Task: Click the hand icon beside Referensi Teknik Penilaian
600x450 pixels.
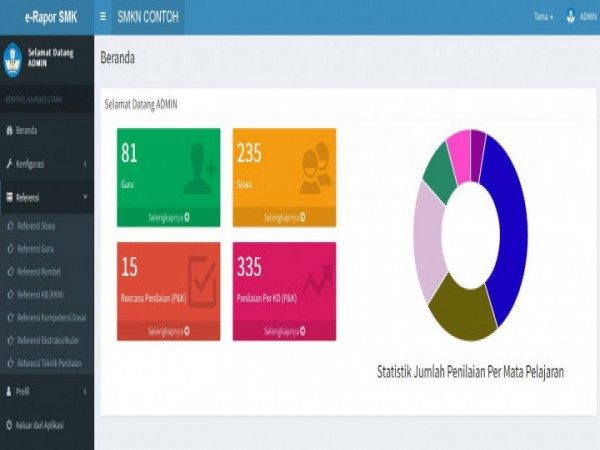Action: [x=11, y=363]
